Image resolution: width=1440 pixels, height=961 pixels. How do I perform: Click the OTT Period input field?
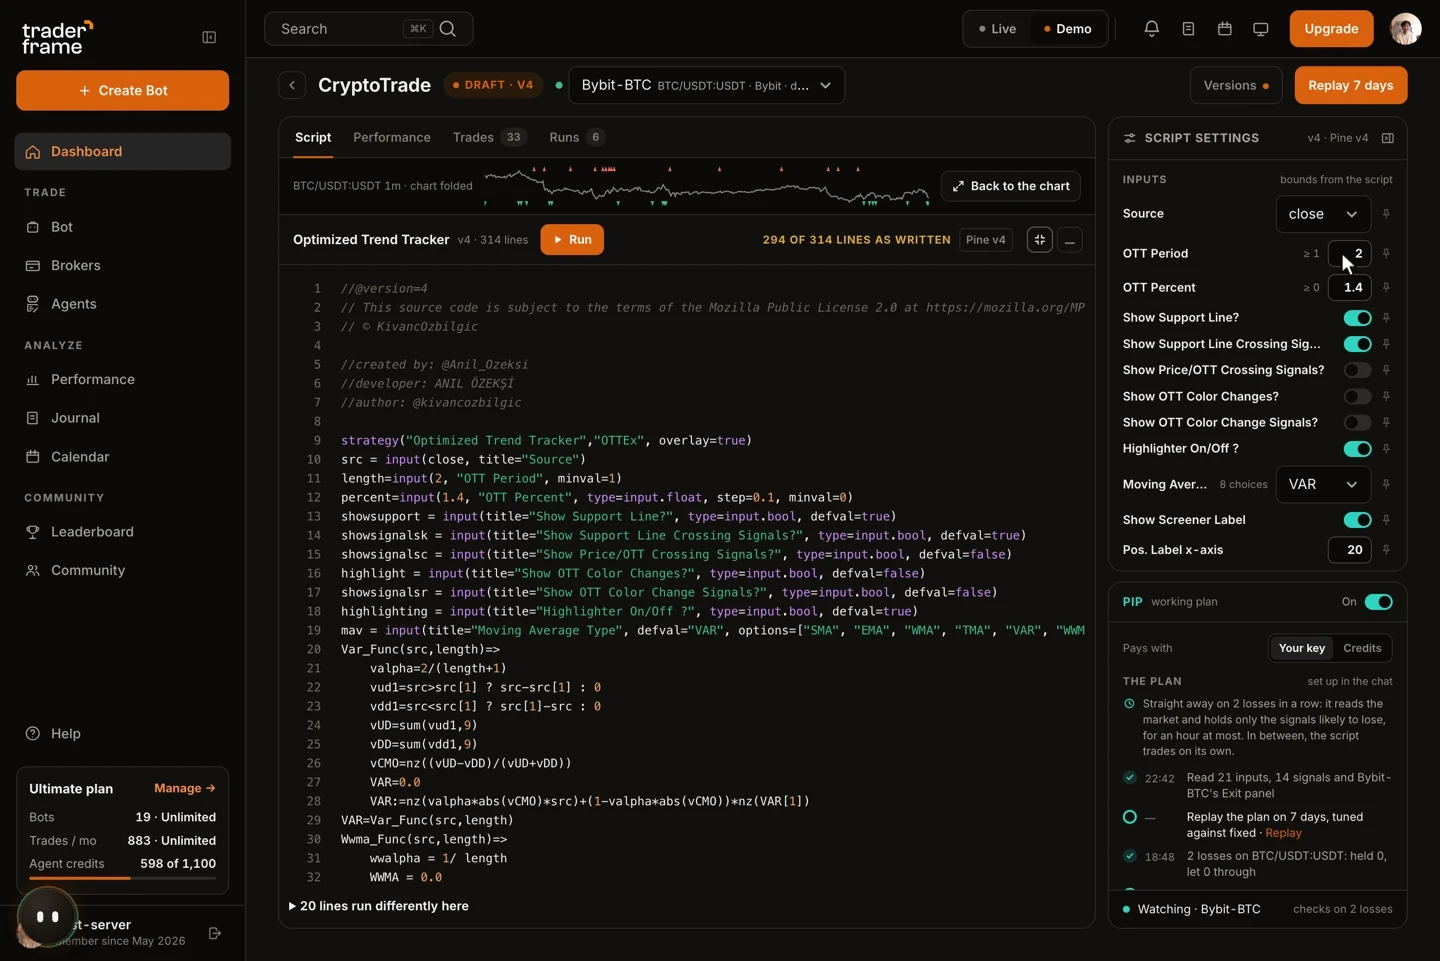(x=1349, y=254)
